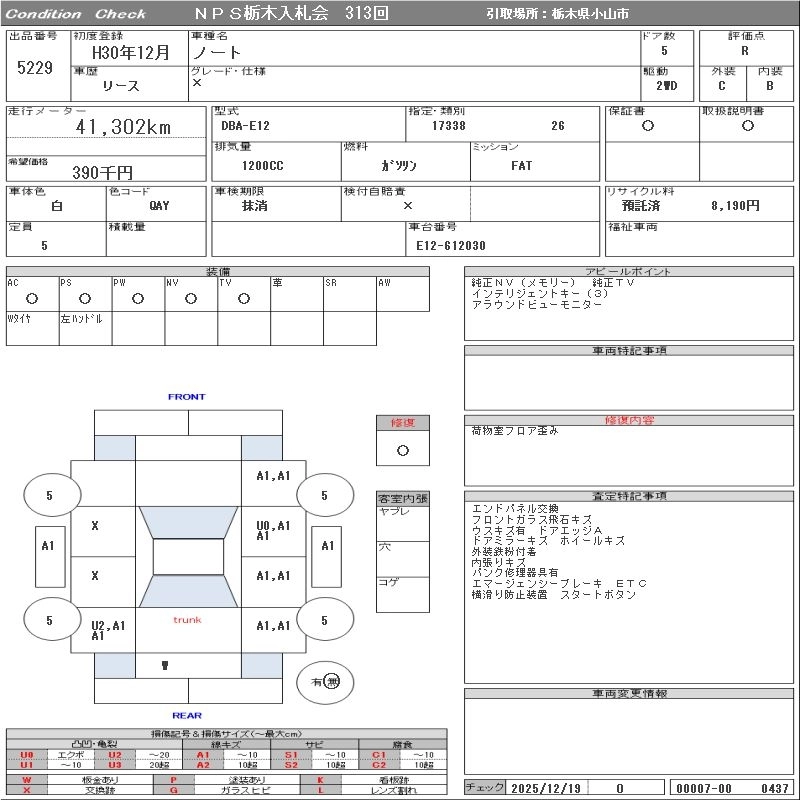Click the circle mark under PW
800x800 pixels.
coord(138,298)
